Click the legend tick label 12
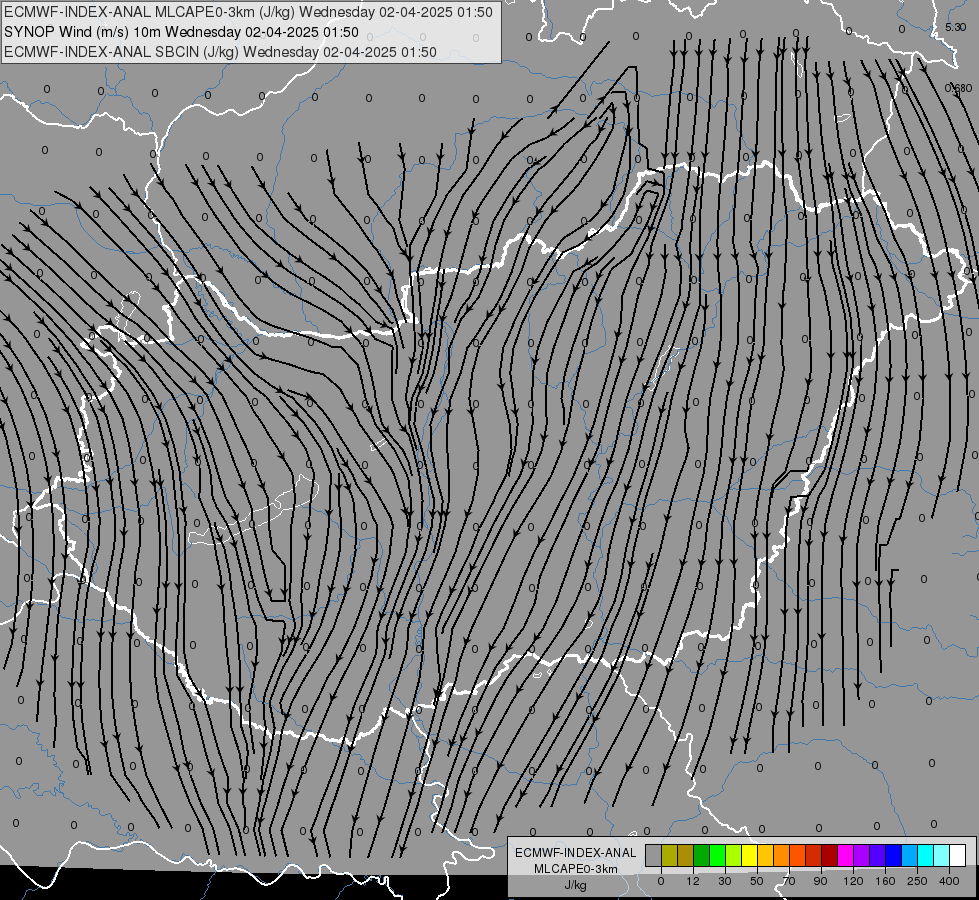979x900 pixels. (693, 881)
